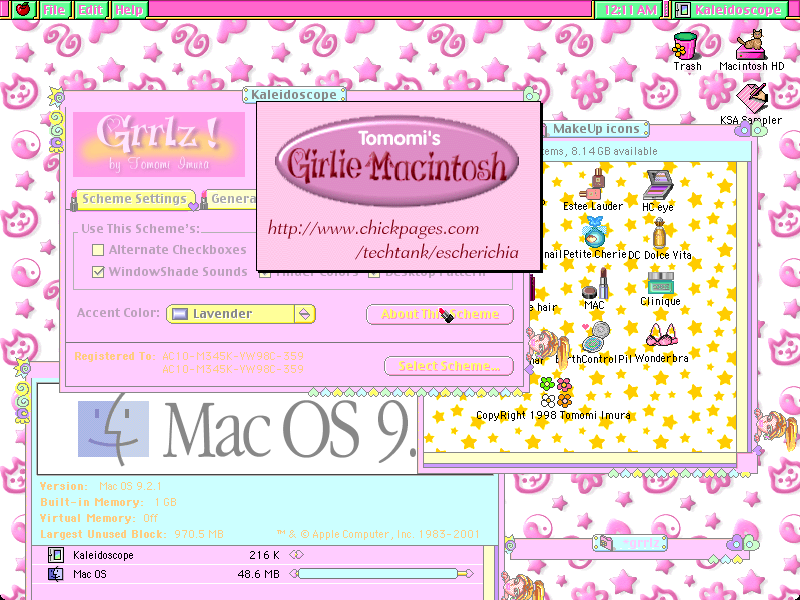Viewport: 800px width, 600px height.
Task: Click the '48.6 MB' memory value
Action: point(258,574)
